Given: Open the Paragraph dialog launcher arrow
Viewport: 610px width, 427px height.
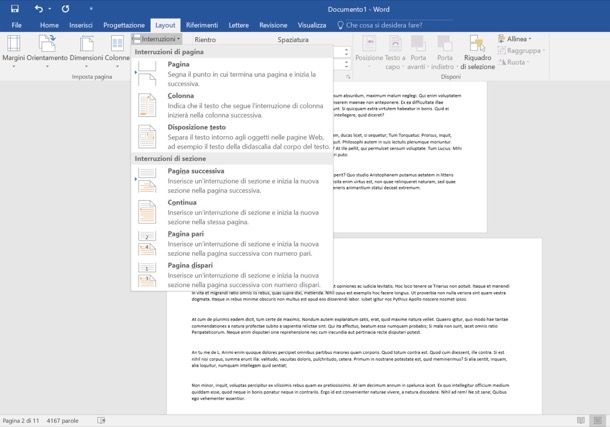Looking at the screenshot, I should click(348, 77).
